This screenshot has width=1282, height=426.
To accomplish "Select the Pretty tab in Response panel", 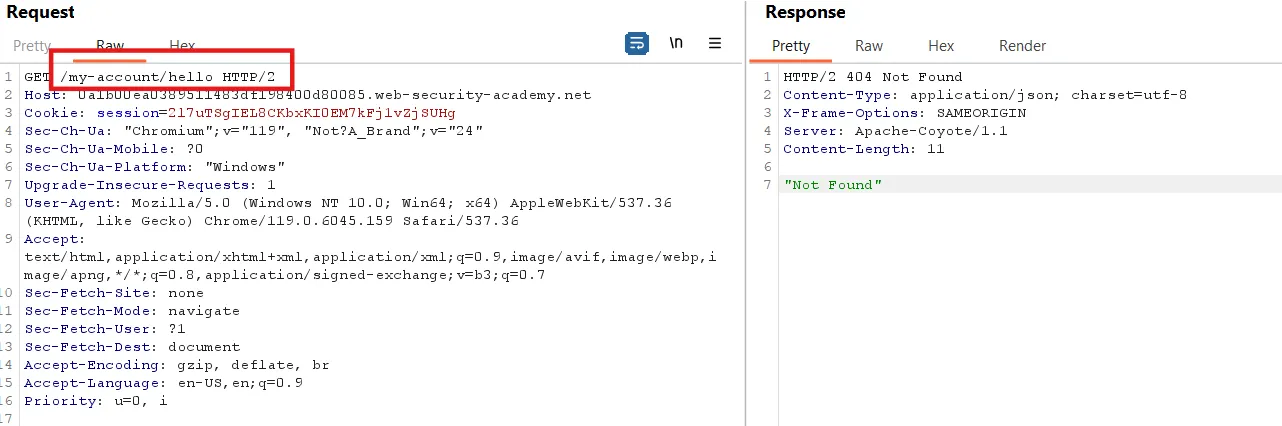I will point(791,46).
